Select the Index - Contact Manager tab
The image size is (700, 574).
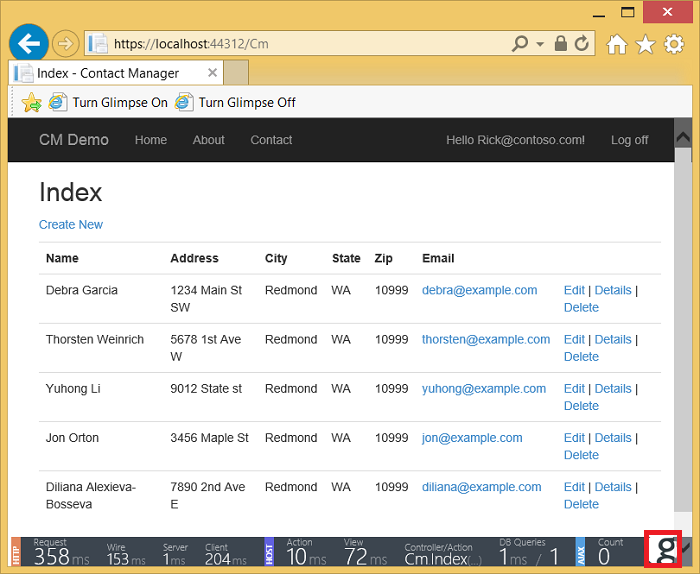coord(108,73)
